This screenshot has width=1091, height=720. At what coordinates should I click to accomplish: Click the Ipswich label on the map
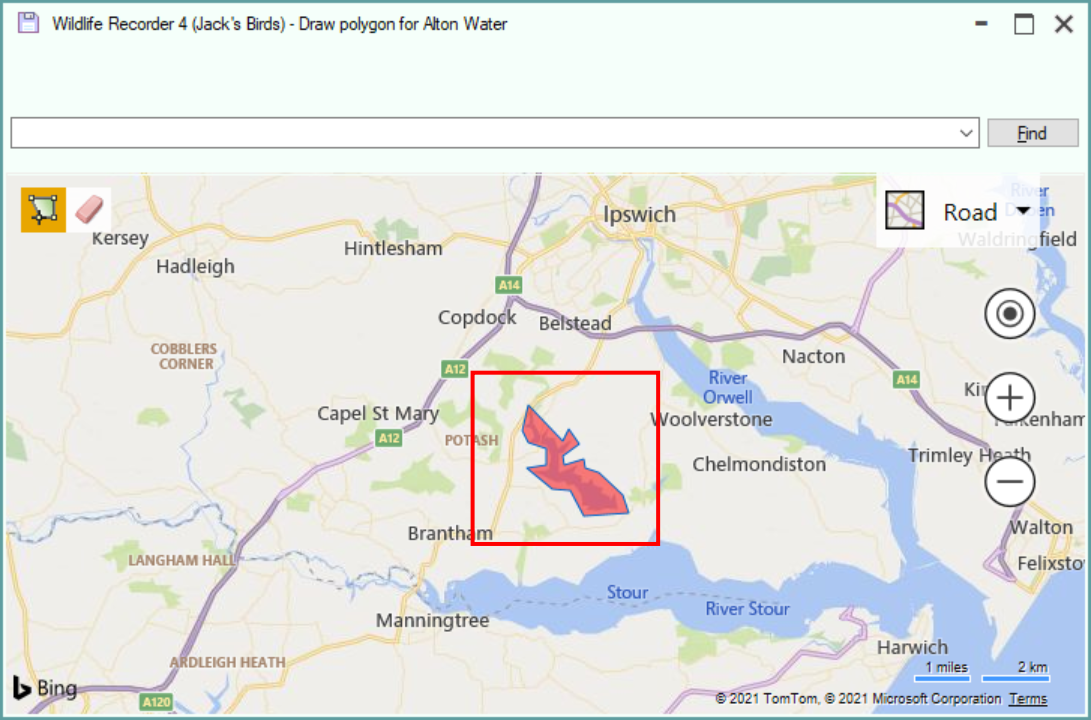(639, 214)
